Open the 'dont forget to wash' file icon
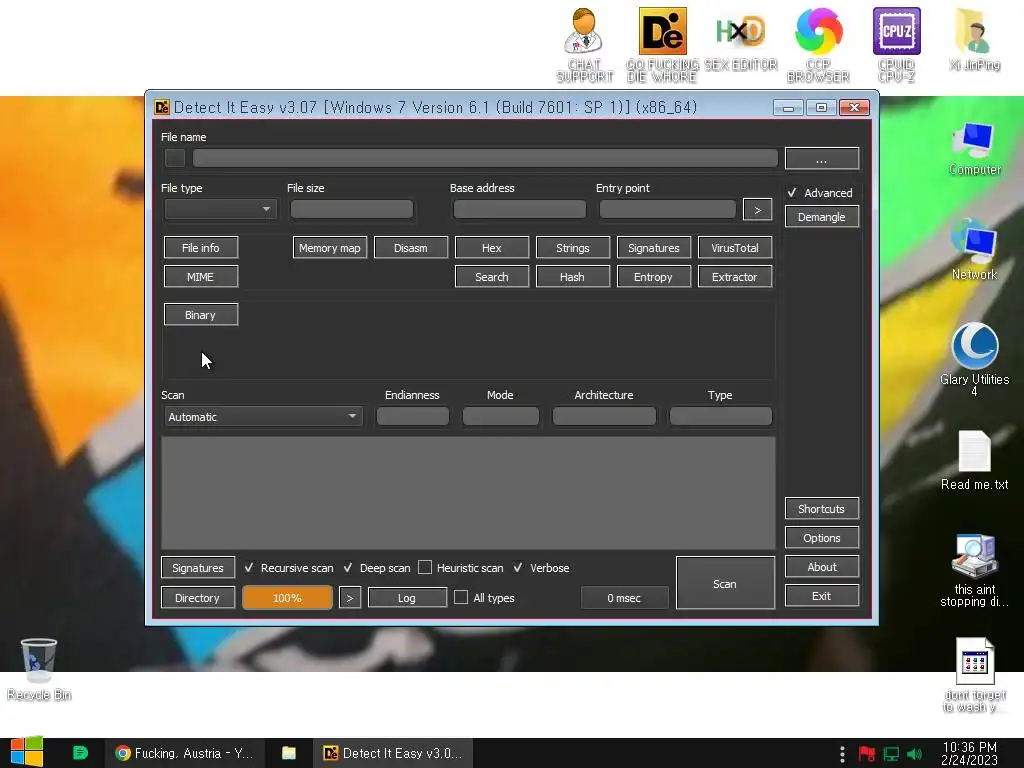1024x768 pixels. [x=974, y=675]
